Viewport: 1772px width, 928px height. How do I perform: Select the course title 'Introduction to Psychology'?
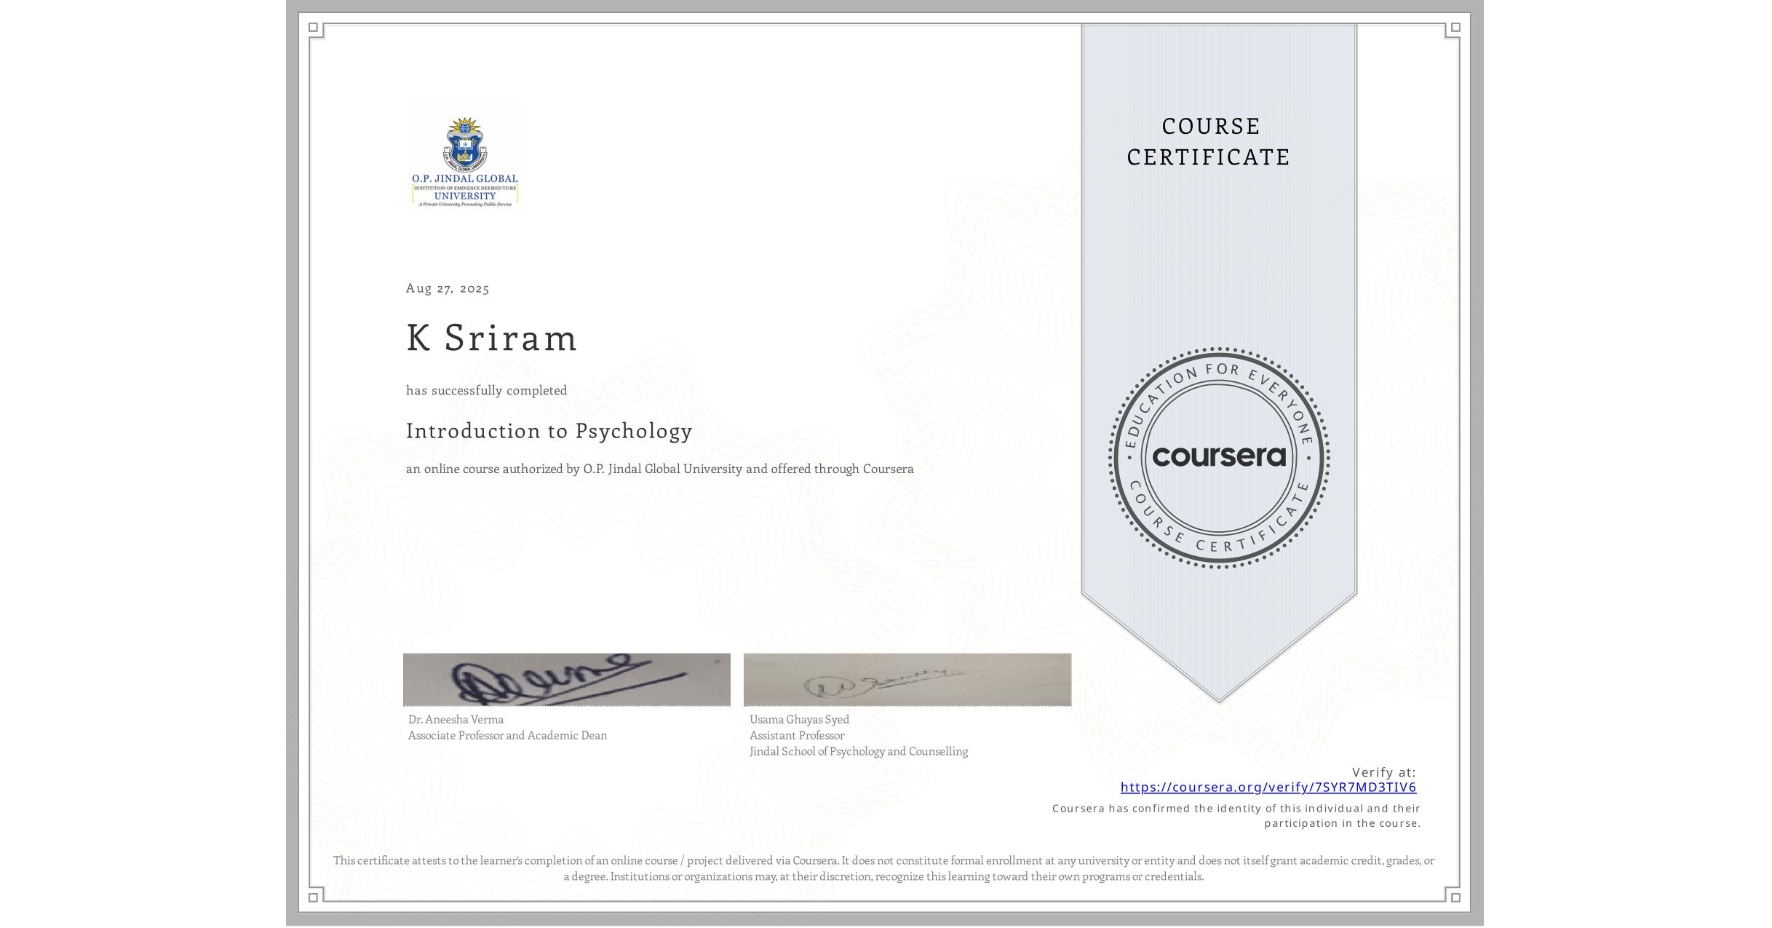click(549, 431)
